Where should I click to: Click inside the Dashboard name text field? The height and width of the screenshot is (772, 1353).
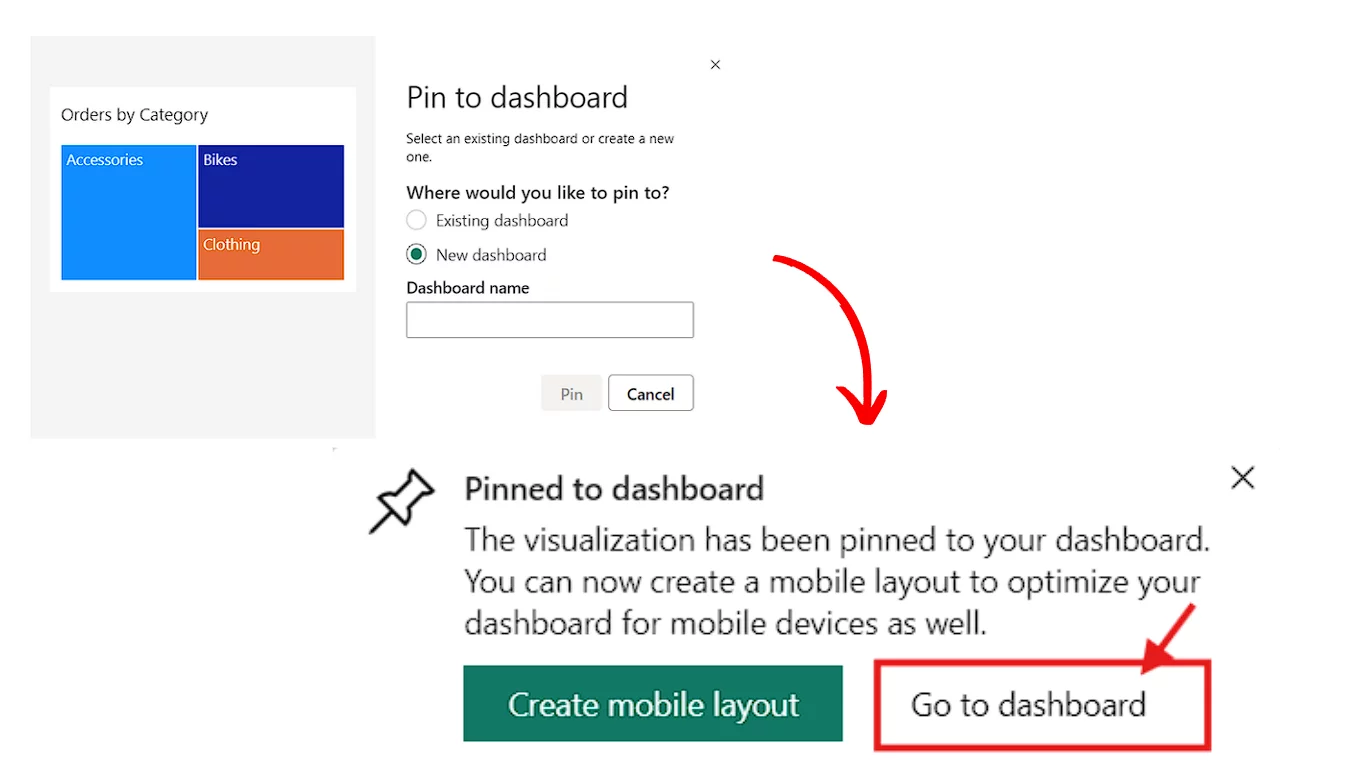click(549, 319)
